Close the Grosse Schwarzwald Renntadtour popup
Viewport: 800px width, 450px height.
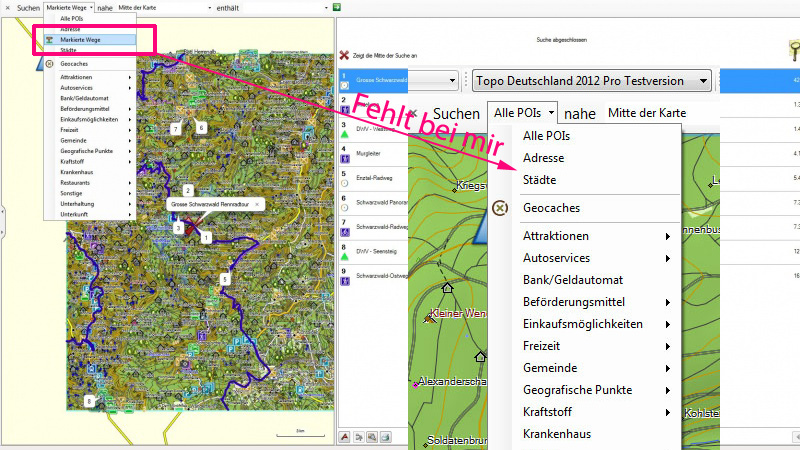[x=257, y=204]
